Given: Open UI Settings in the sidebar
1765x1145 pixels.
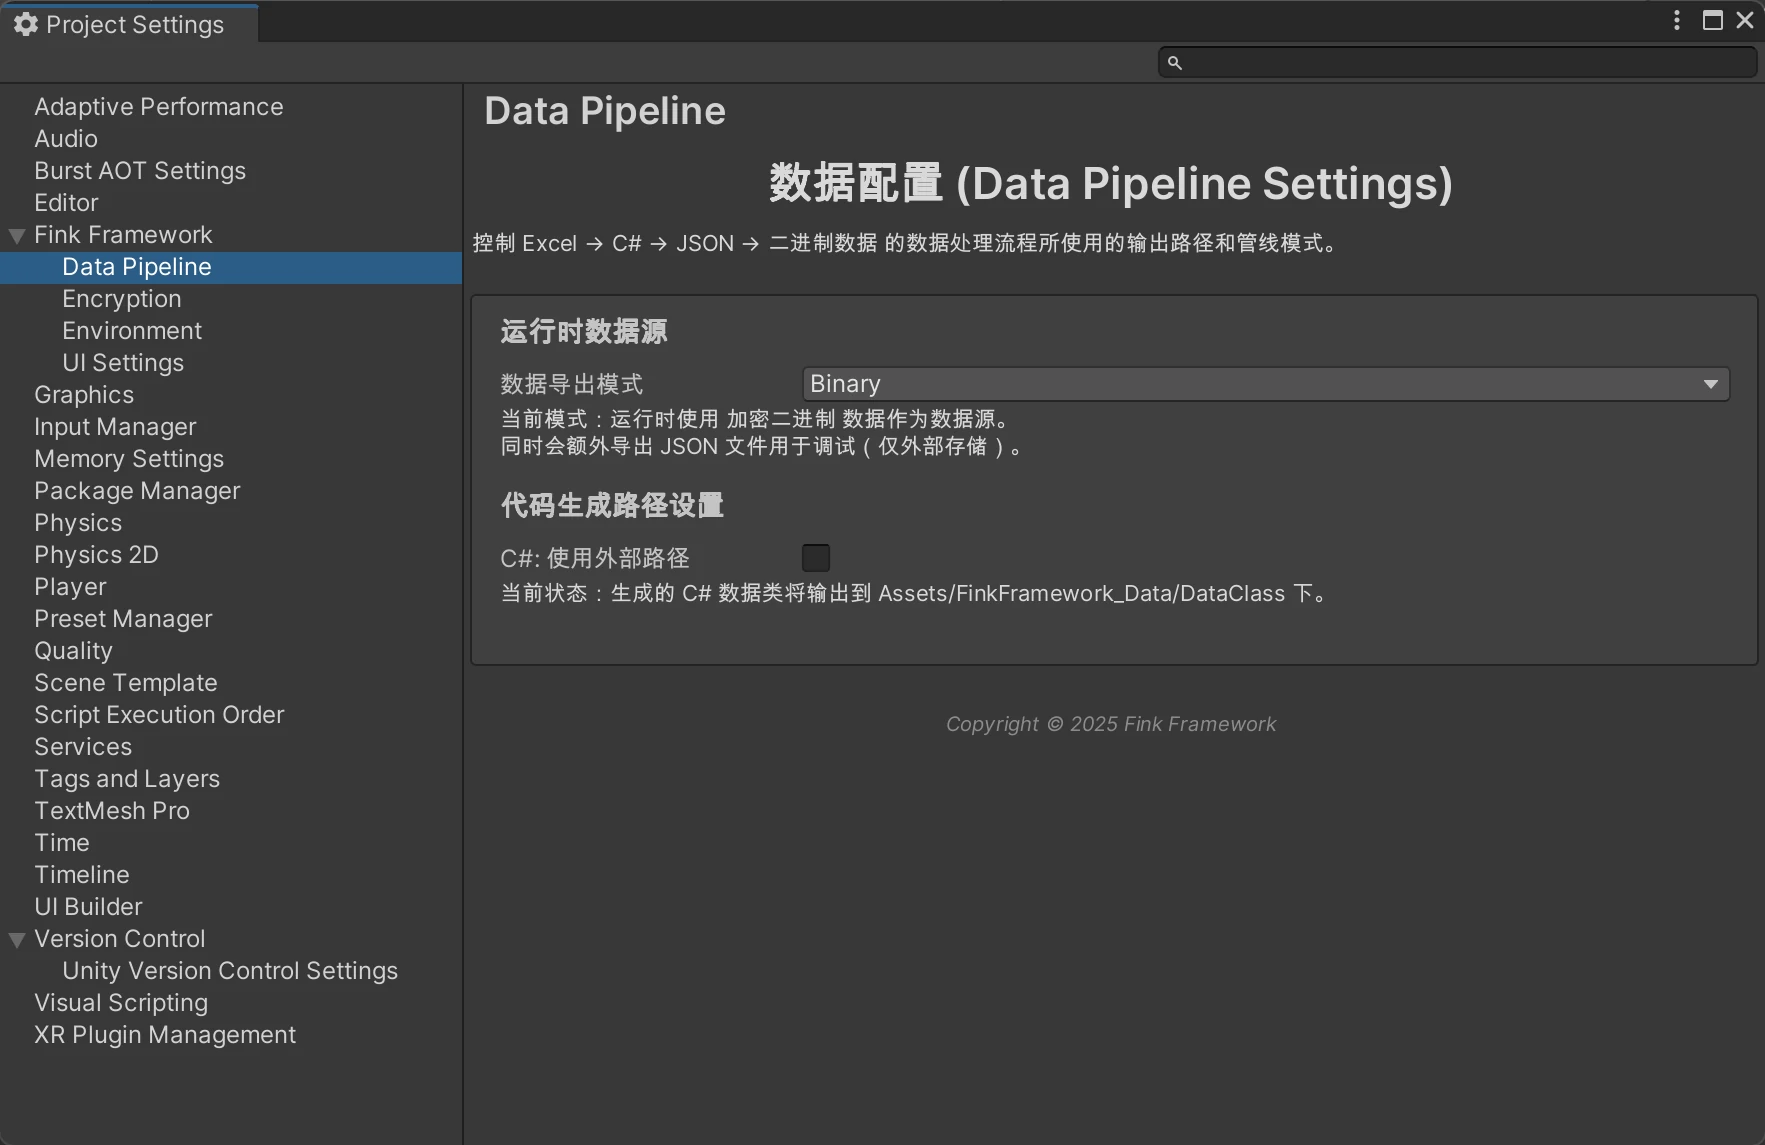Looking at the screenshot, I should tap(122, 363).
